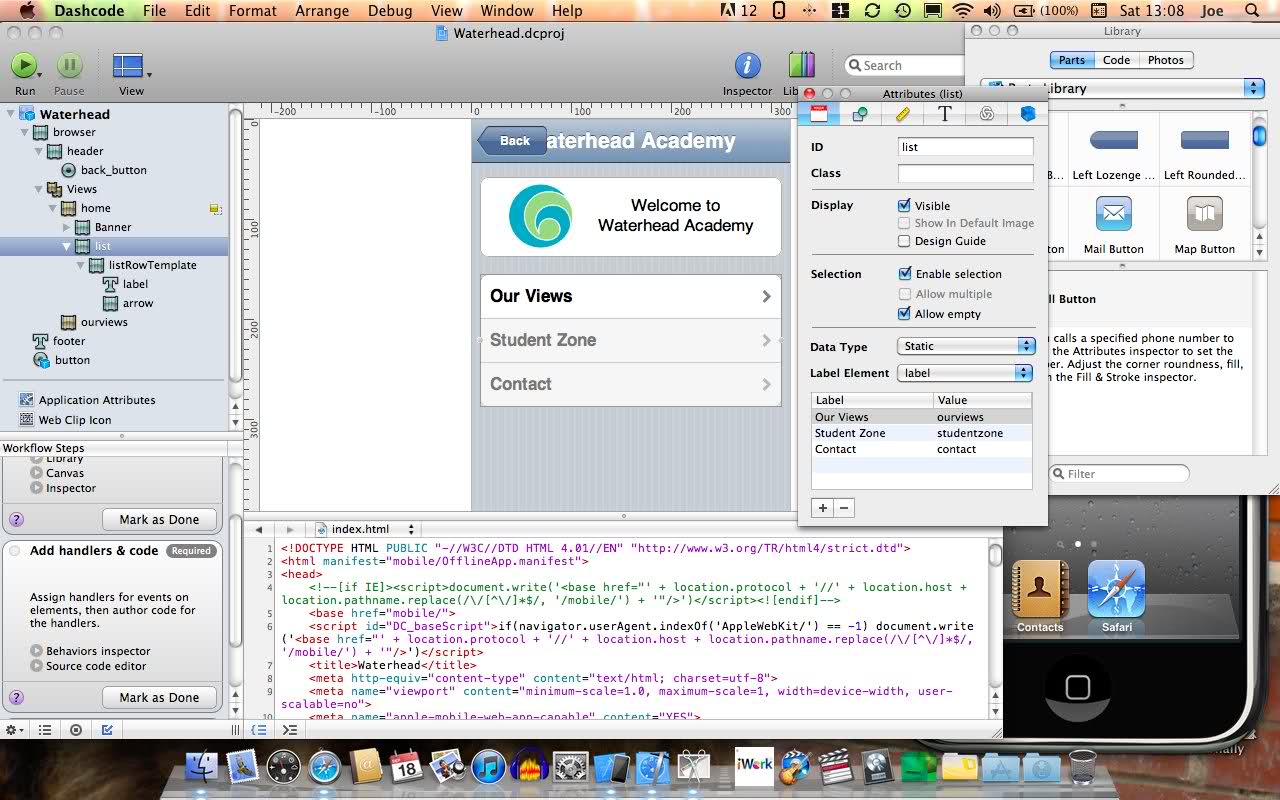The image size is (1280, 800).
Task: Run the Waterhead project
Action: point(24,66)
